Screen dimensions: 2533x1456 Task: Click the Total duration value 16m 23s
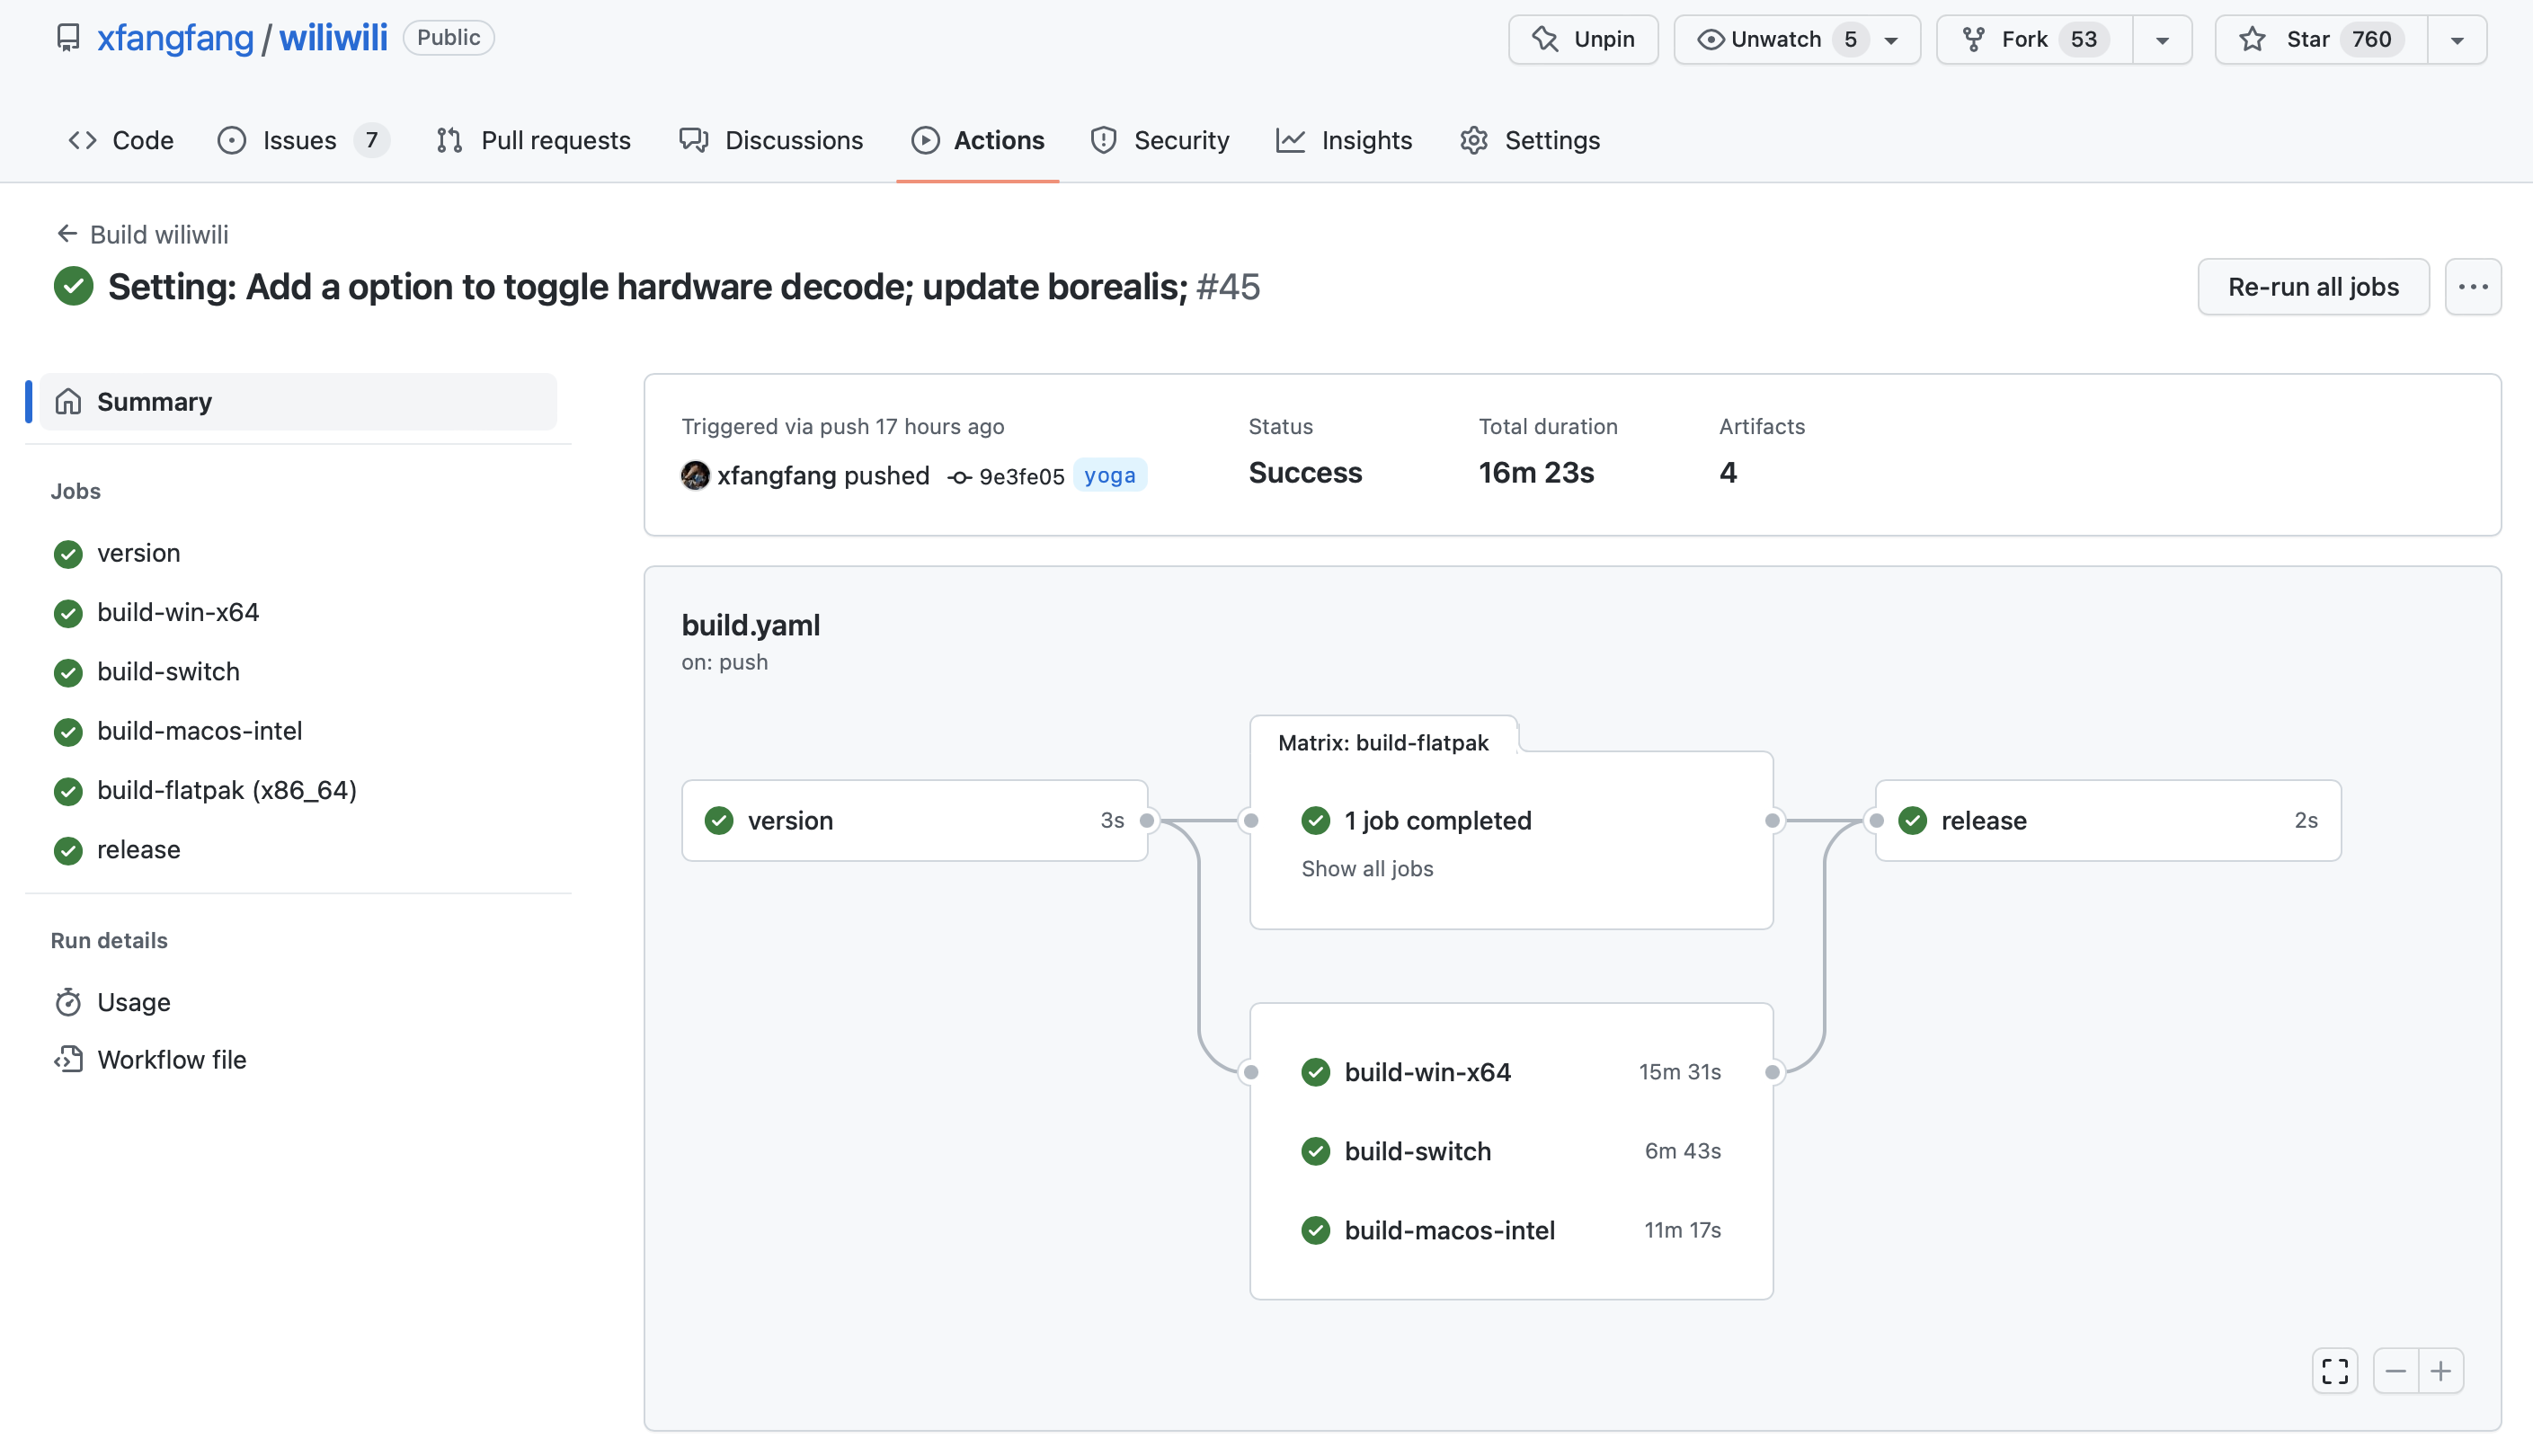(1536, 472)
